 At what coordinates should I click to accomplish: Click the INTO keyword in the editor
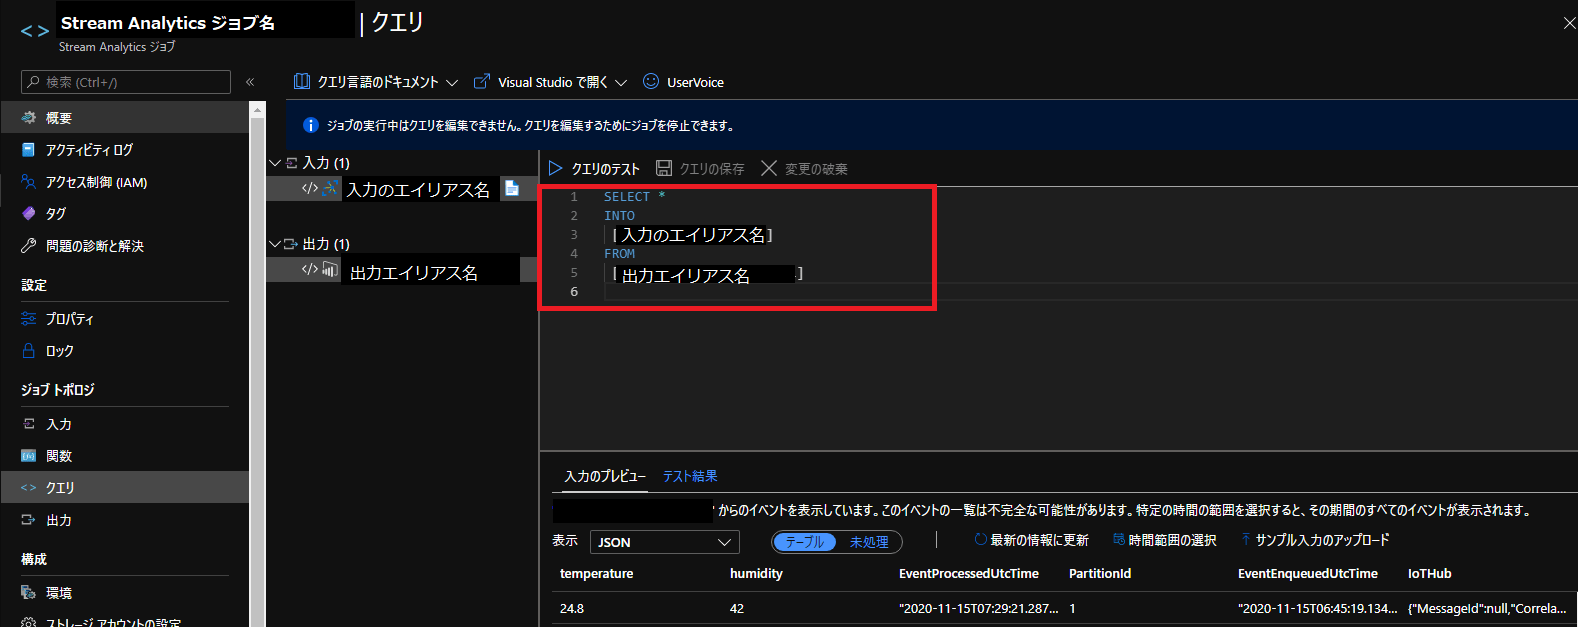619,216
